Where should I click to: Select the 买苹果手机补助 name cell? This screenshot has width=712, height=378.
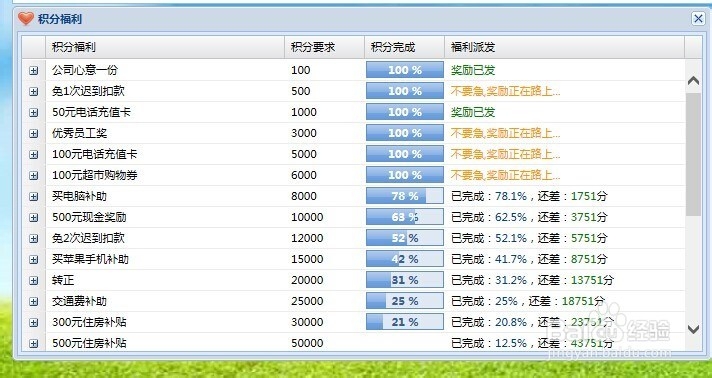click(90, 259)
